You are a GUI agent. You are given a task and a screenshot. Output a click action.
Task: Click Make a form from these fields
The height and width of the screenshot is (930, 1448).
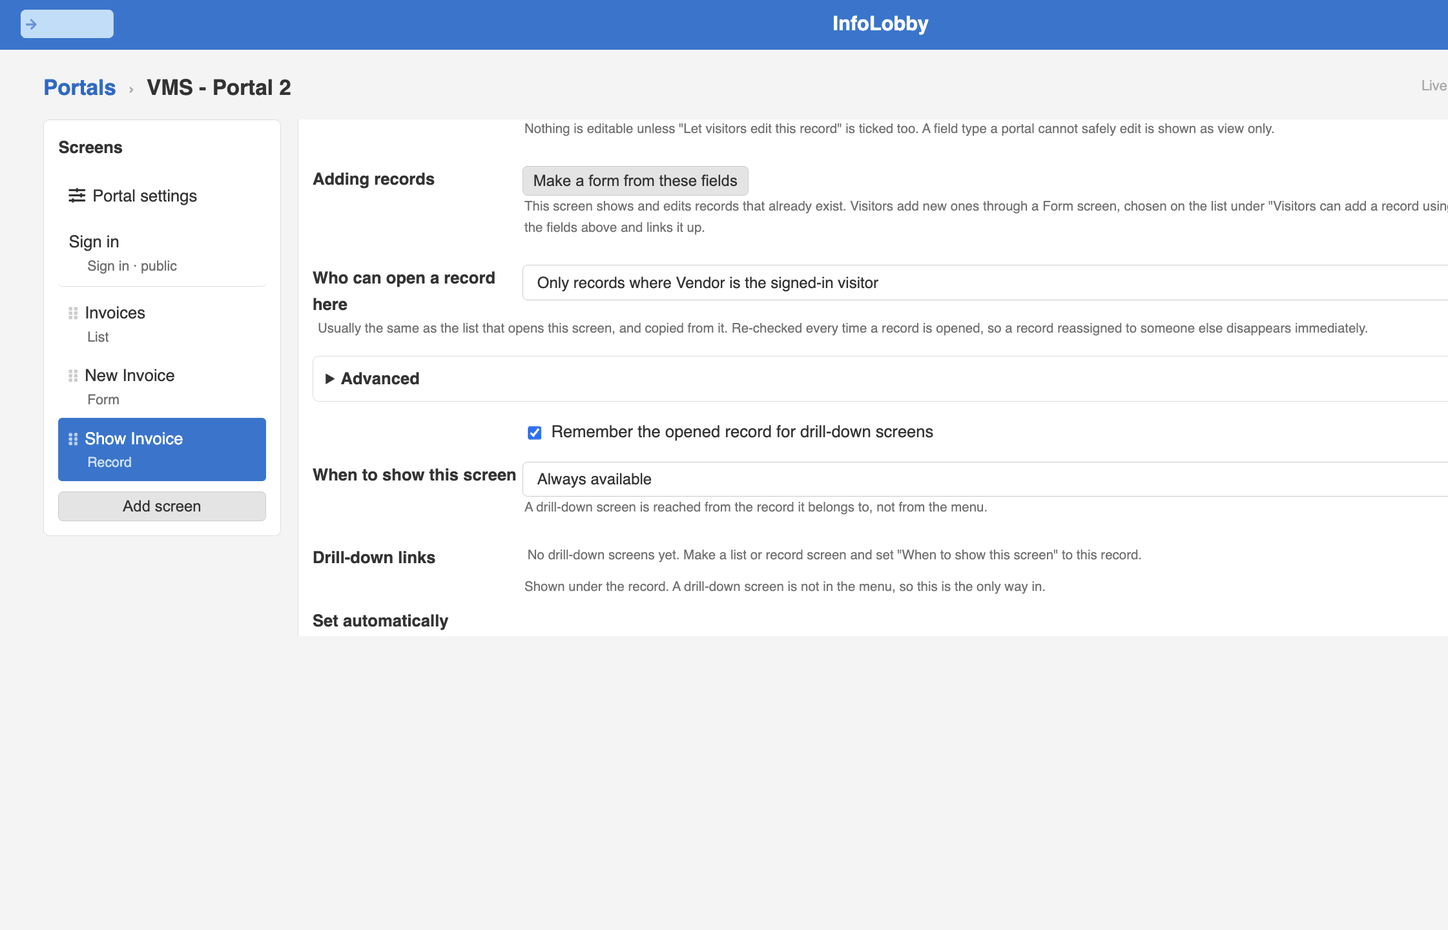635,181
